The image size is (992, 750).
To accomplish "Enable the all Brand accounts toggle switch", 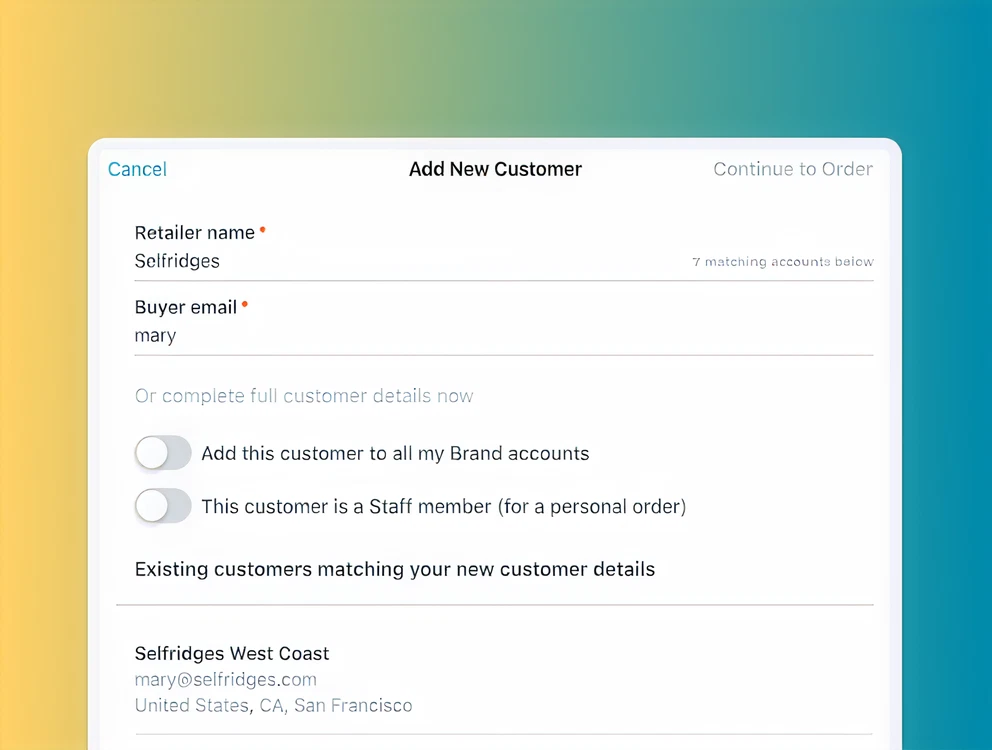I will click(x=163, y=453).
